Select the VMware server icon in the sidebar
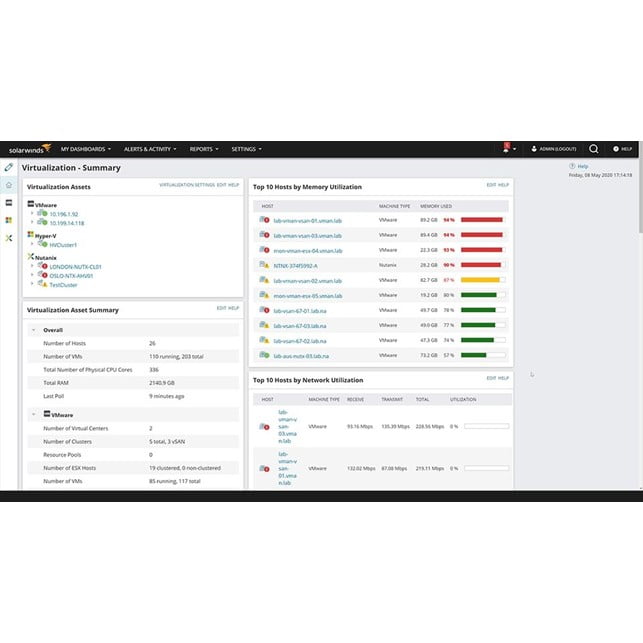The width and height of the screenshot is (643, 643). (x=9, y=203)
